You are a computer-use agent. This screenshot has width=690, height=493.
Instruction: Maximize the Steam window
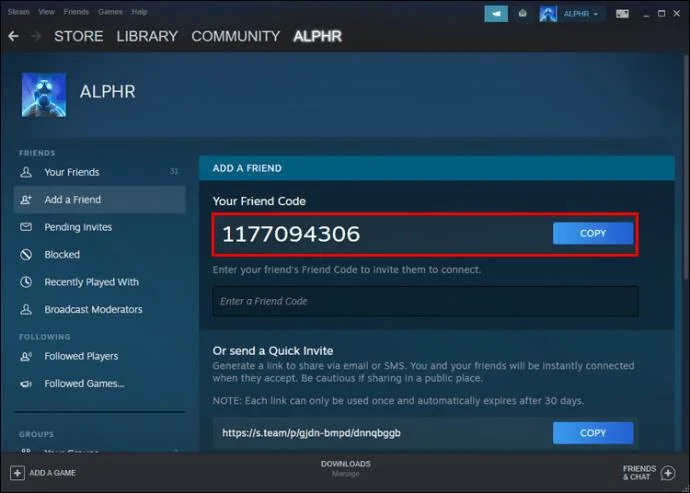click(661, 14)
